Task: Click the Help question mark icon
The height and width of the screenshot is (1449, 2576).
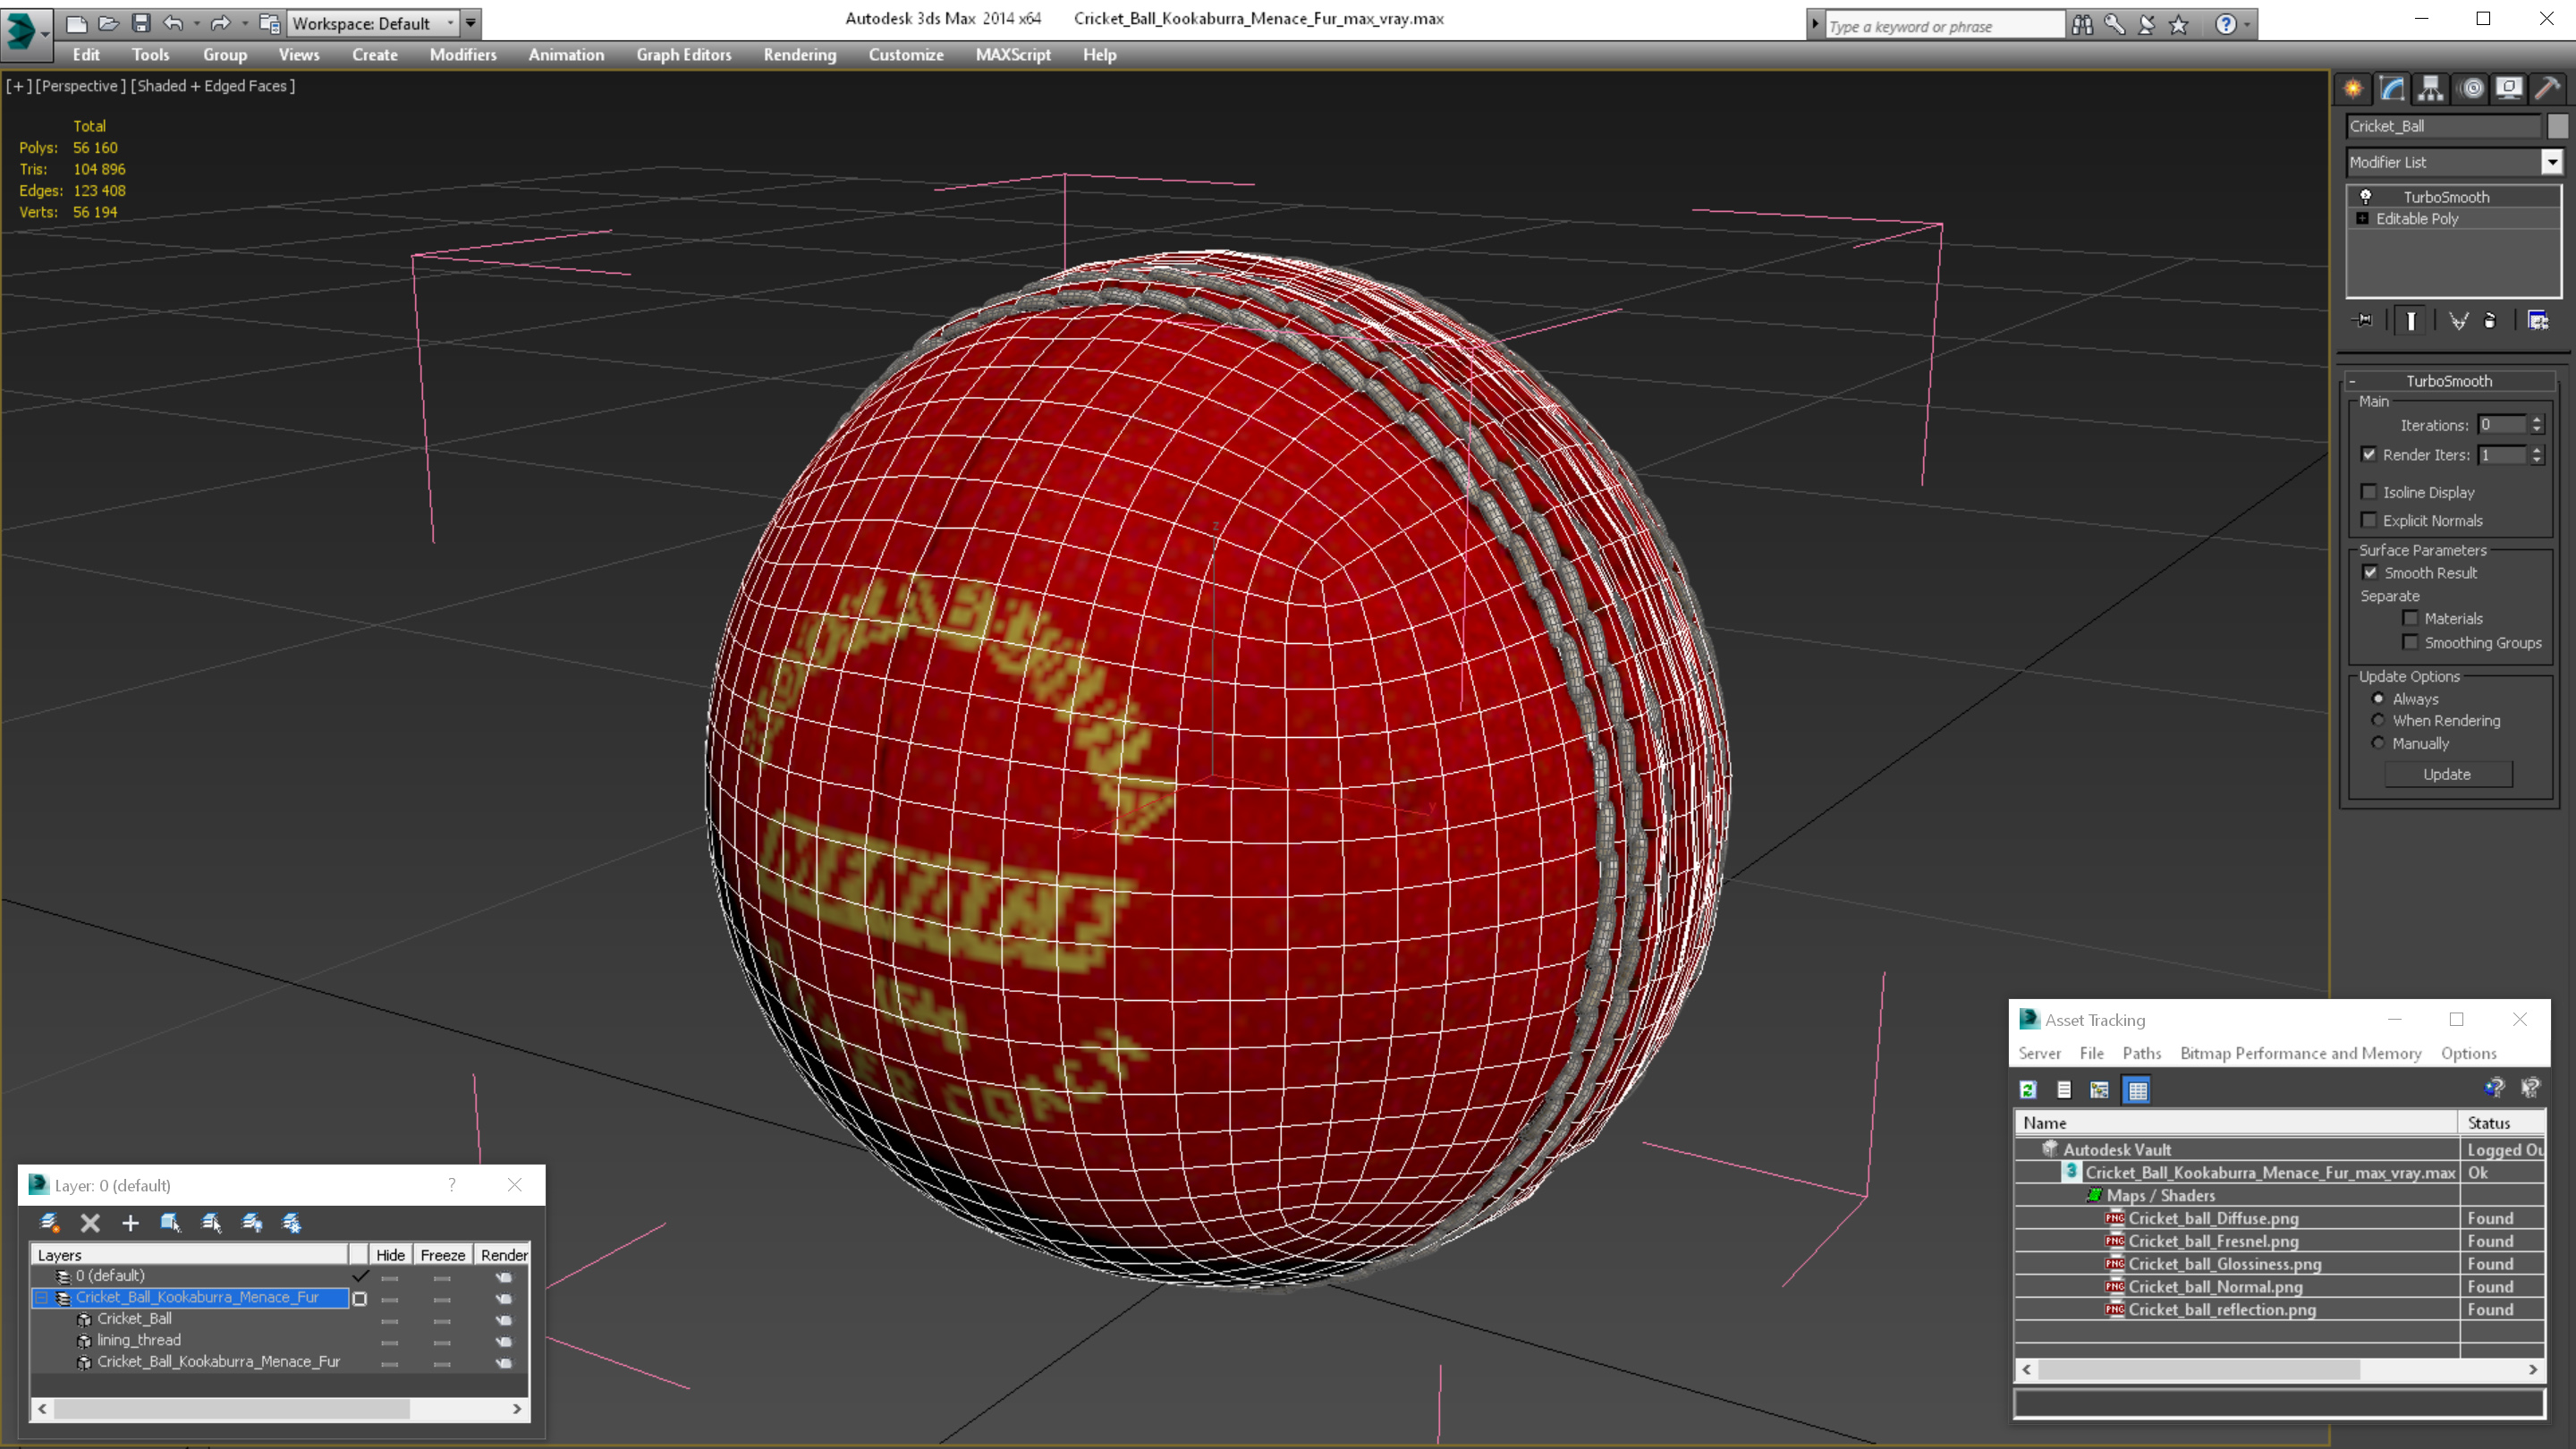Action: [x=2225, y=25]
